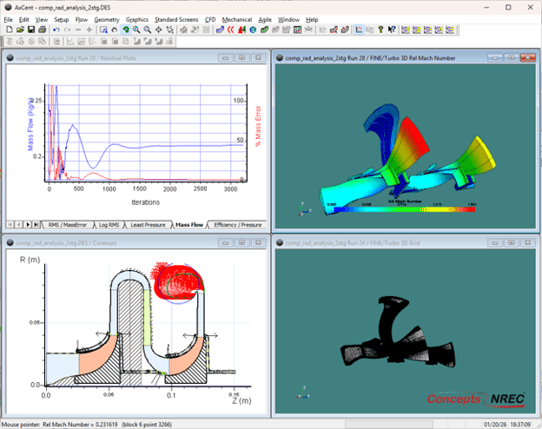Open the Window menu
Viewport: 542px width, 429px height.
(x=289, y=20)
